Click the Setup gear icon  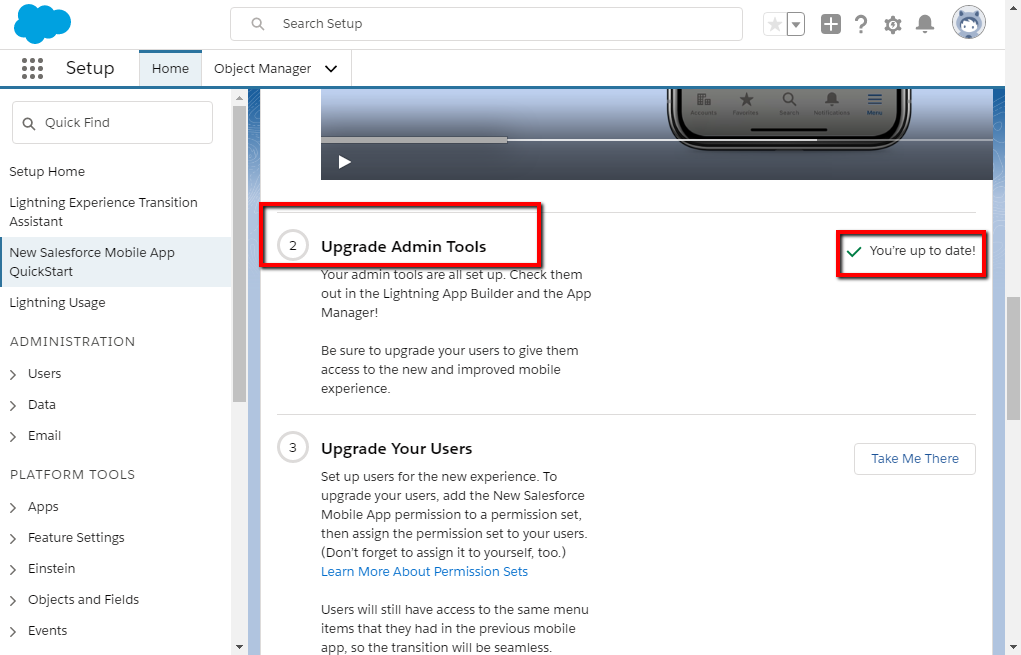pyautogui.click(x=893, y=25)
